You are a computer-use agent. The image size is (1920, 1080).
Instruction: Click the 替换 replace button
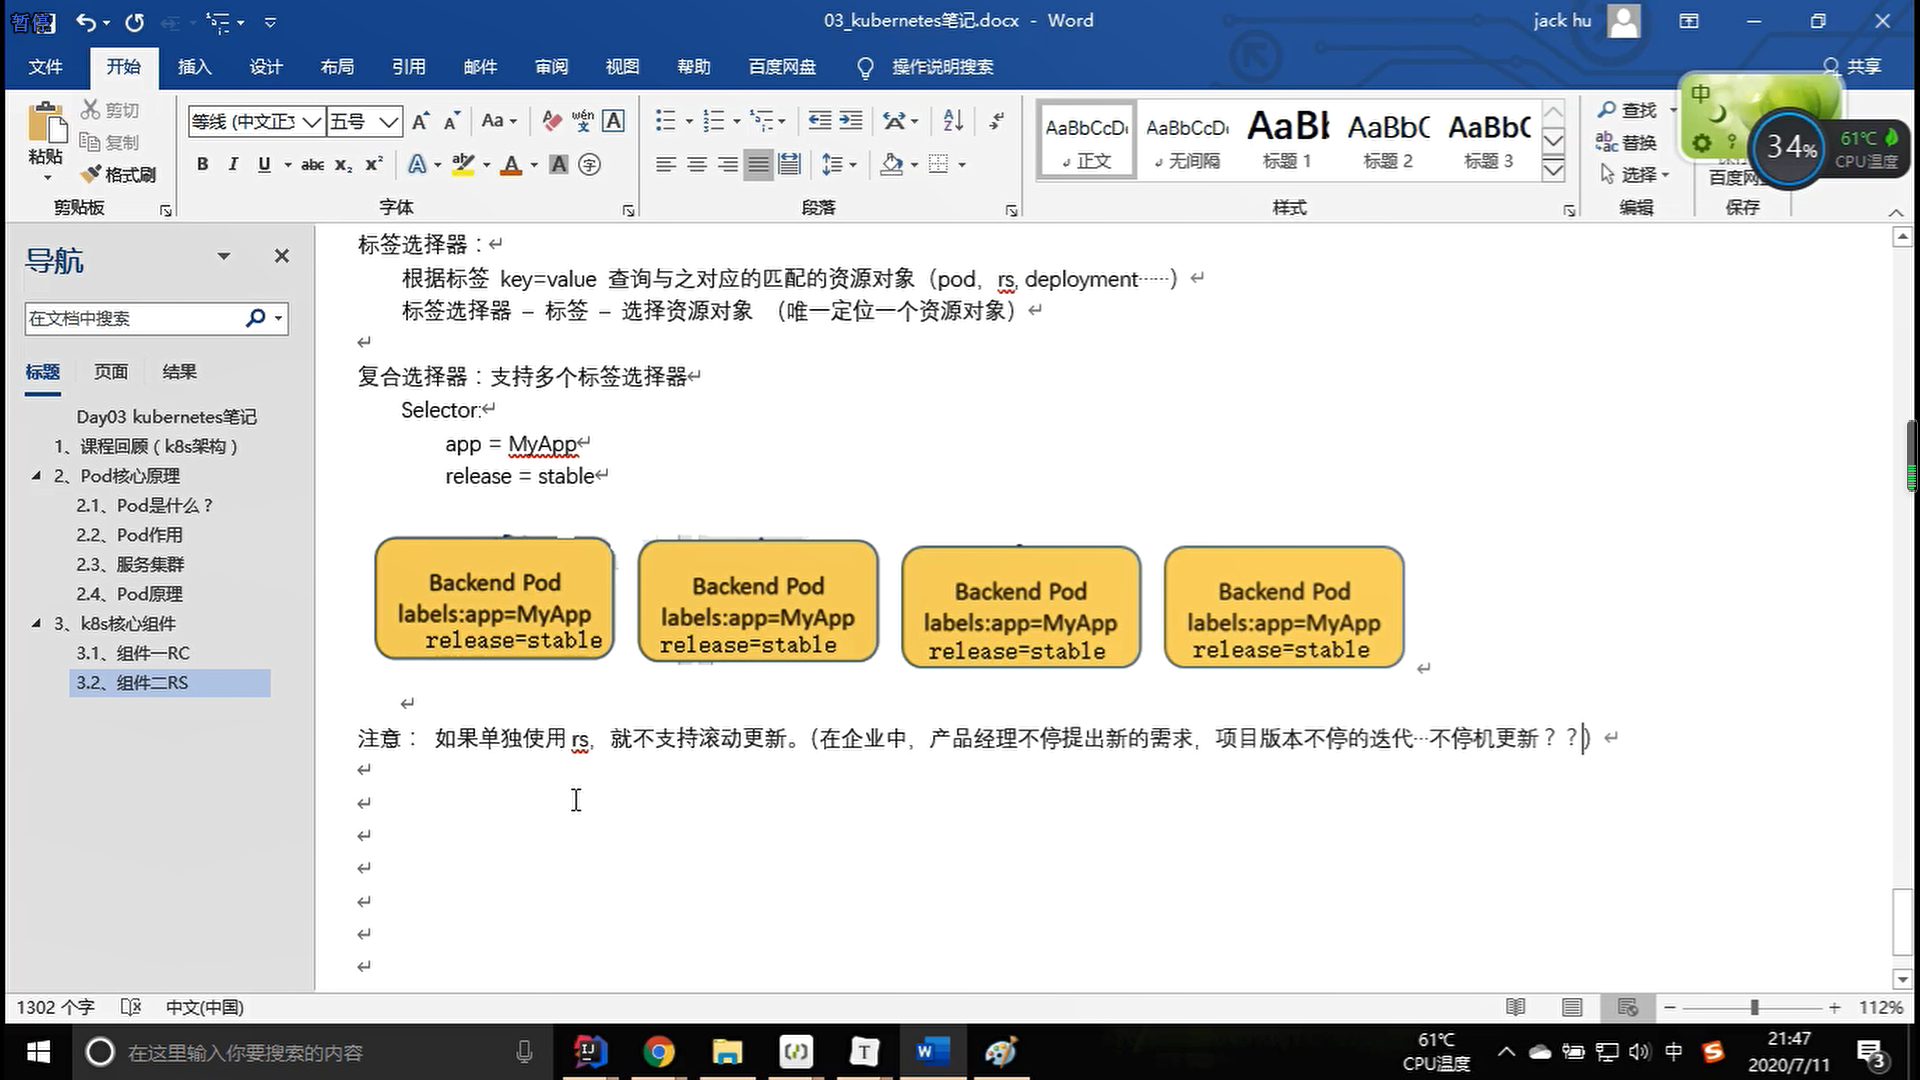pyautogui.click(x=1627, y=142)
